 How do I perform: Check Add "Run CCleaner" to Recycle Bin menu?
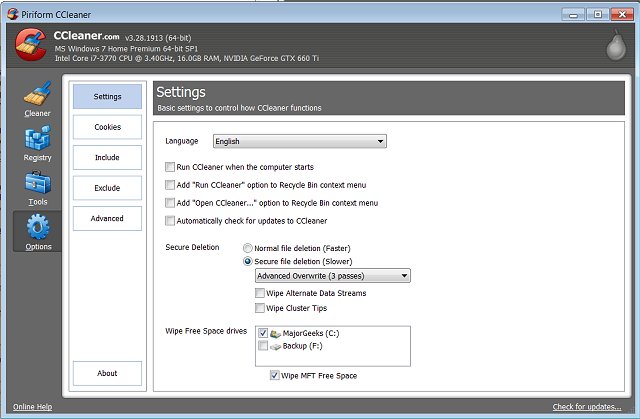(x=170, y=185)
